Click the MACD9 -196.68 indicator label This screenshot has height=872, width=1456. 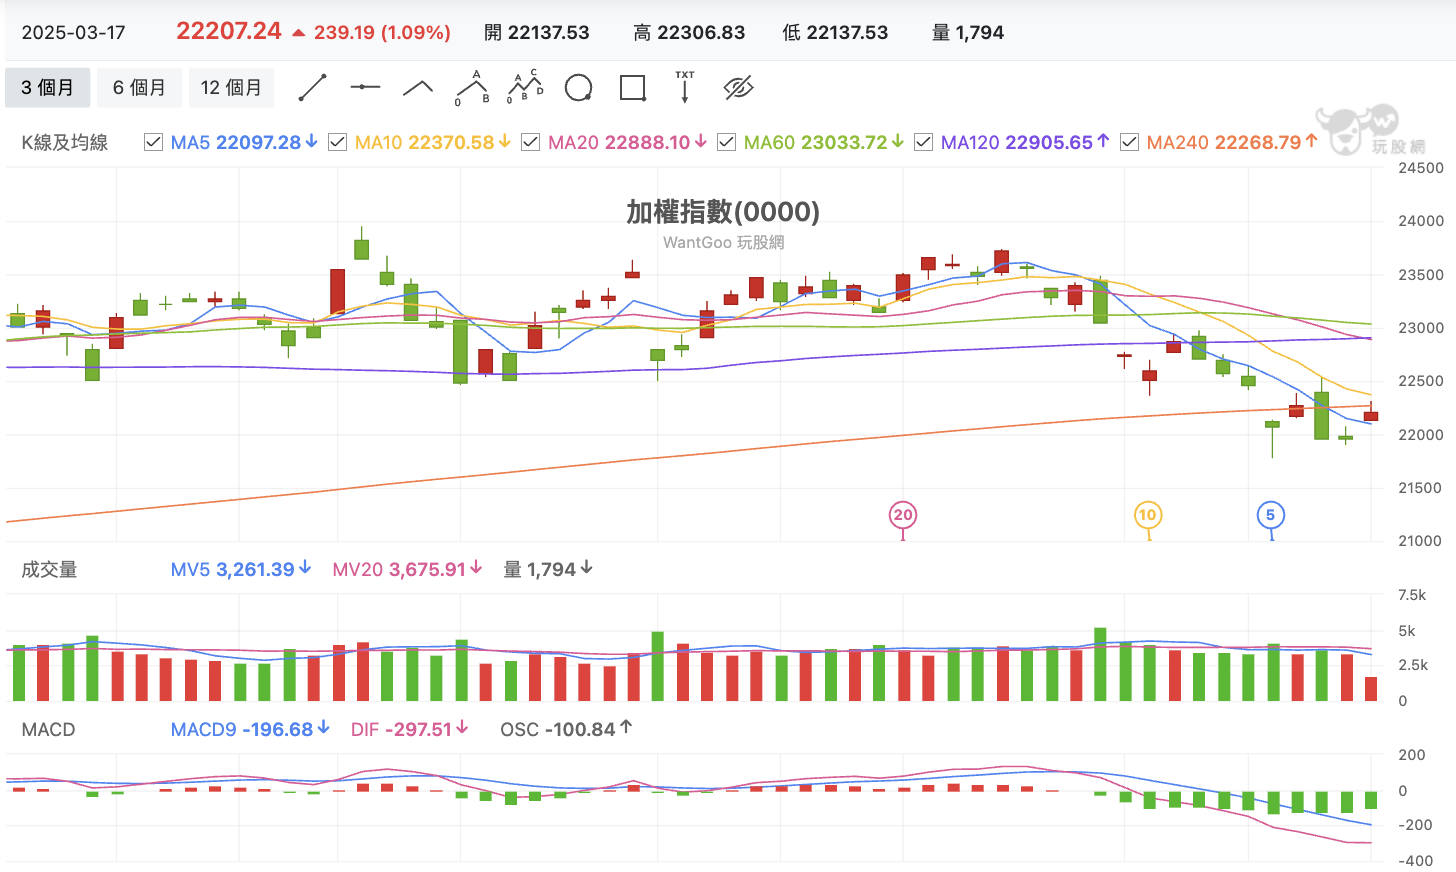251,729
